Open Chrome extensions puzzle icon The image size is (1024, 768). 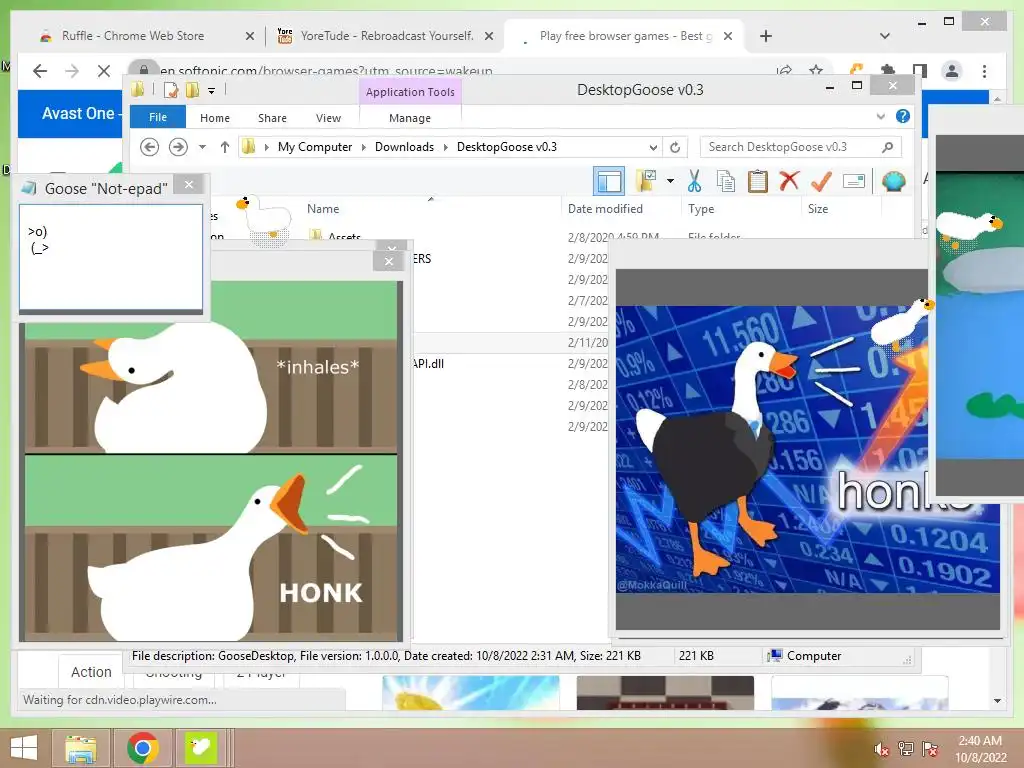pyautogui.click(x=888, y=71)
